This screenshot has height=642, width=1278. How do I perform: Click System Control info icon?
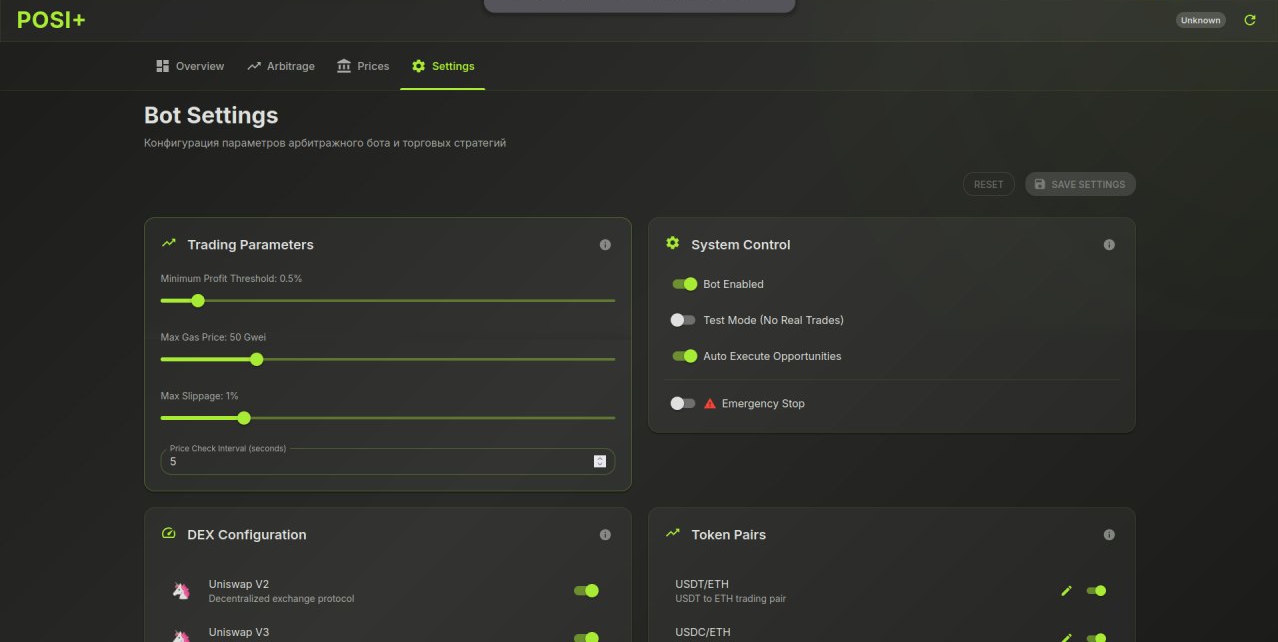(x=1109, y=245)
